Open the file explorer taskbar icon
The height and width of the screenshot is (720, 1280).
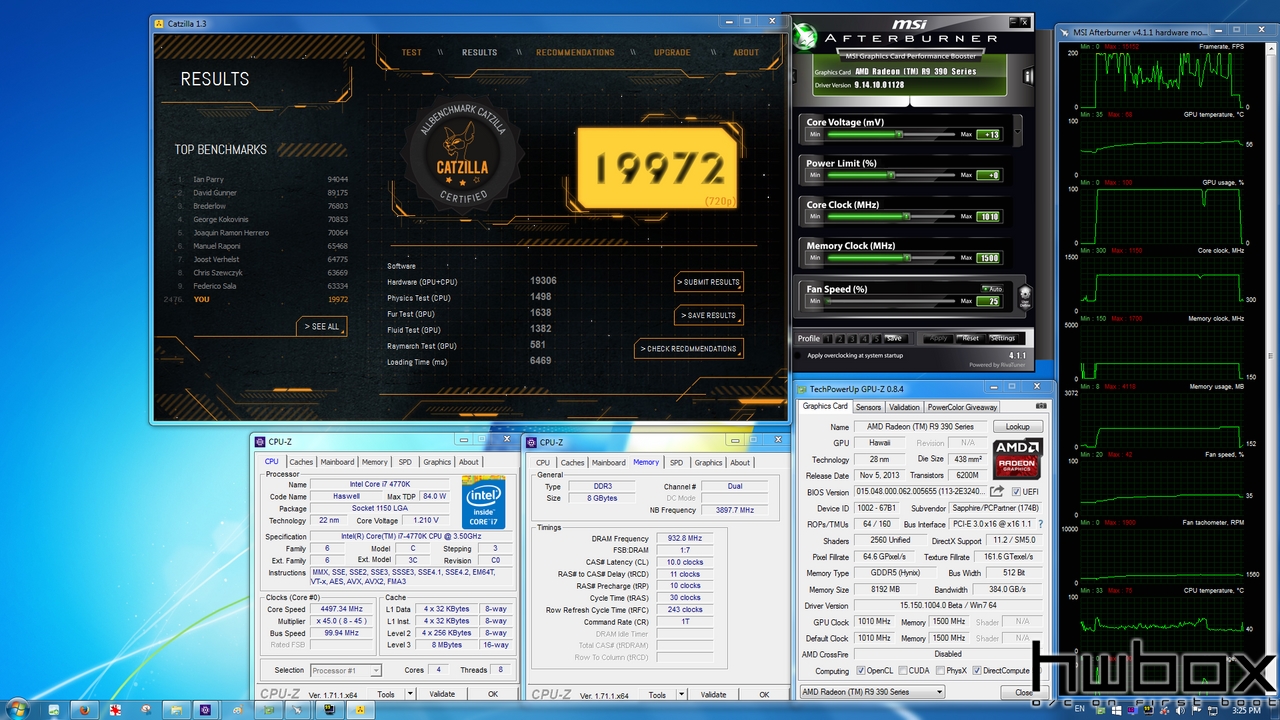[175, 709]
